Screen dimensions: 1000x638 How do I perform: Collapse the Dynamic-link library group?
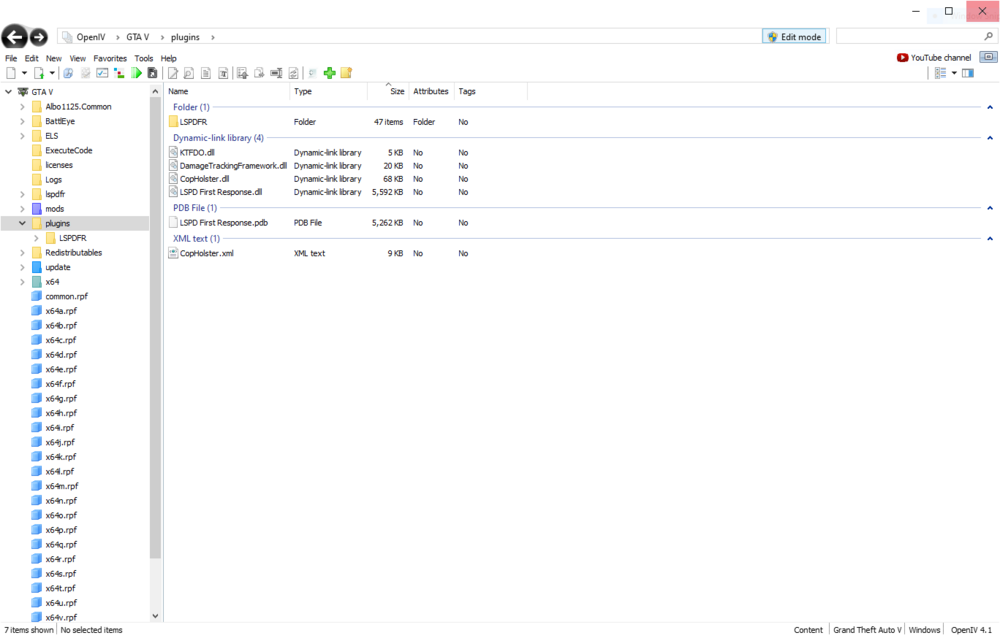[990, 137]
